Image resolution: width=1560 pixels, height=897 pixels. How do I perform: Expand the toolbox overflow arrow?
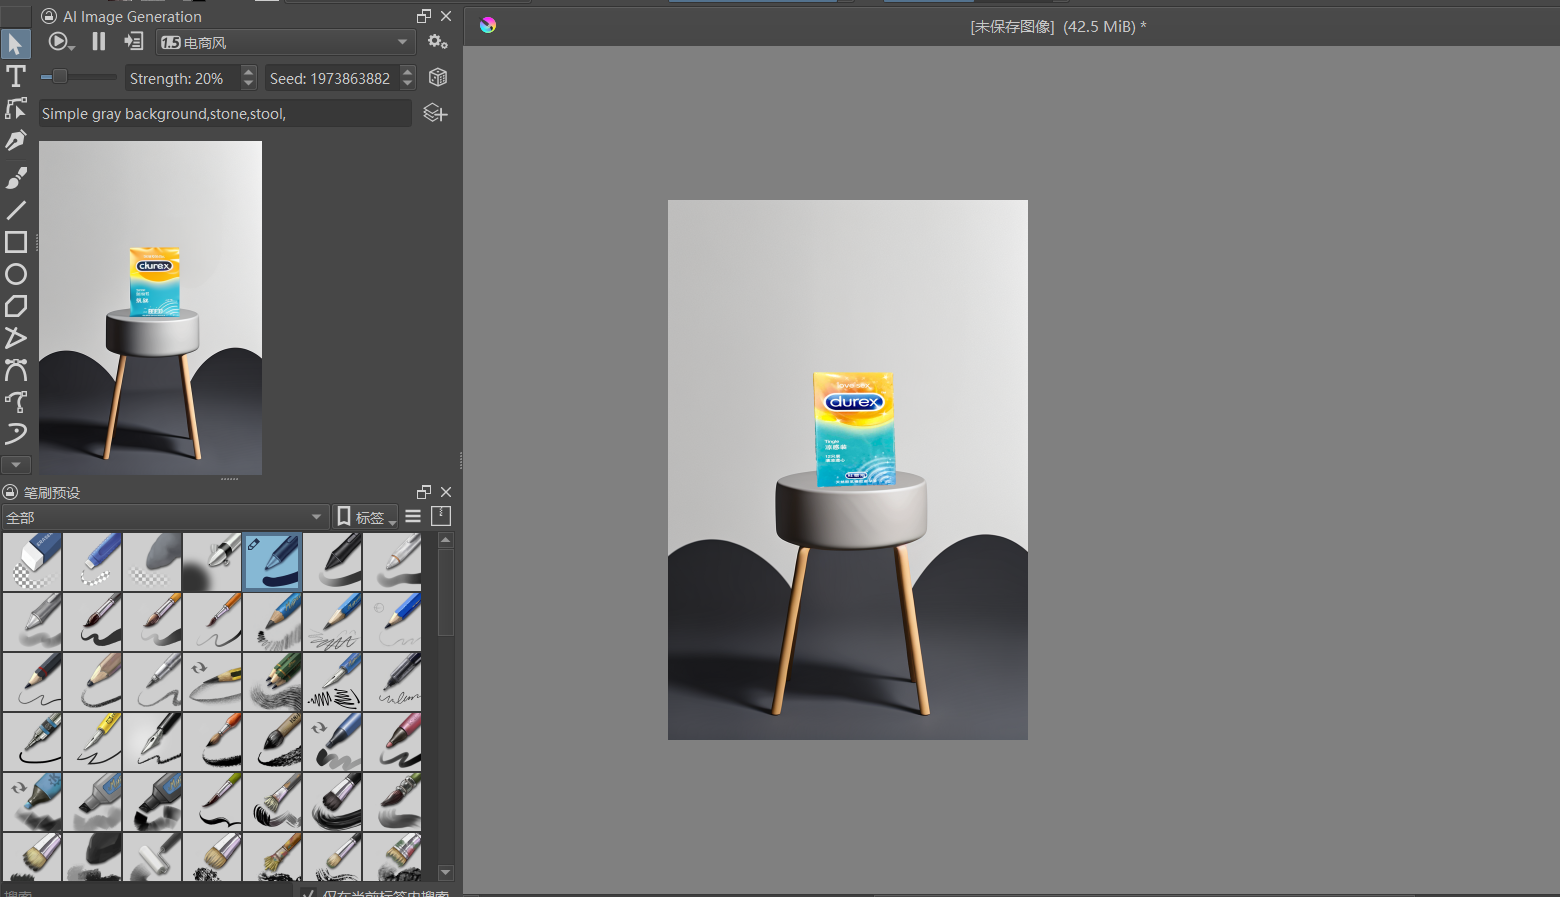point(15,465)
